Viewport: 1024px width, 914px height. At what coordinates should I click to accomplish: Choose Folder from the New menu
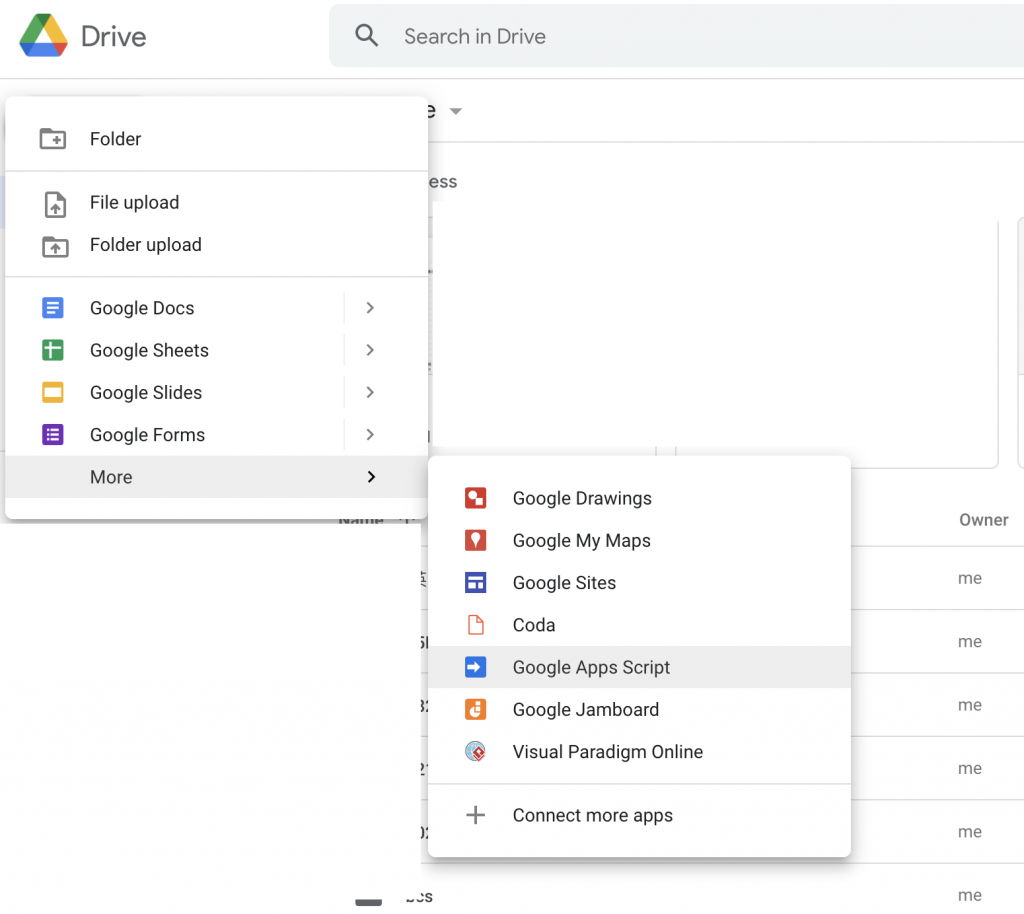pos(216,139)
